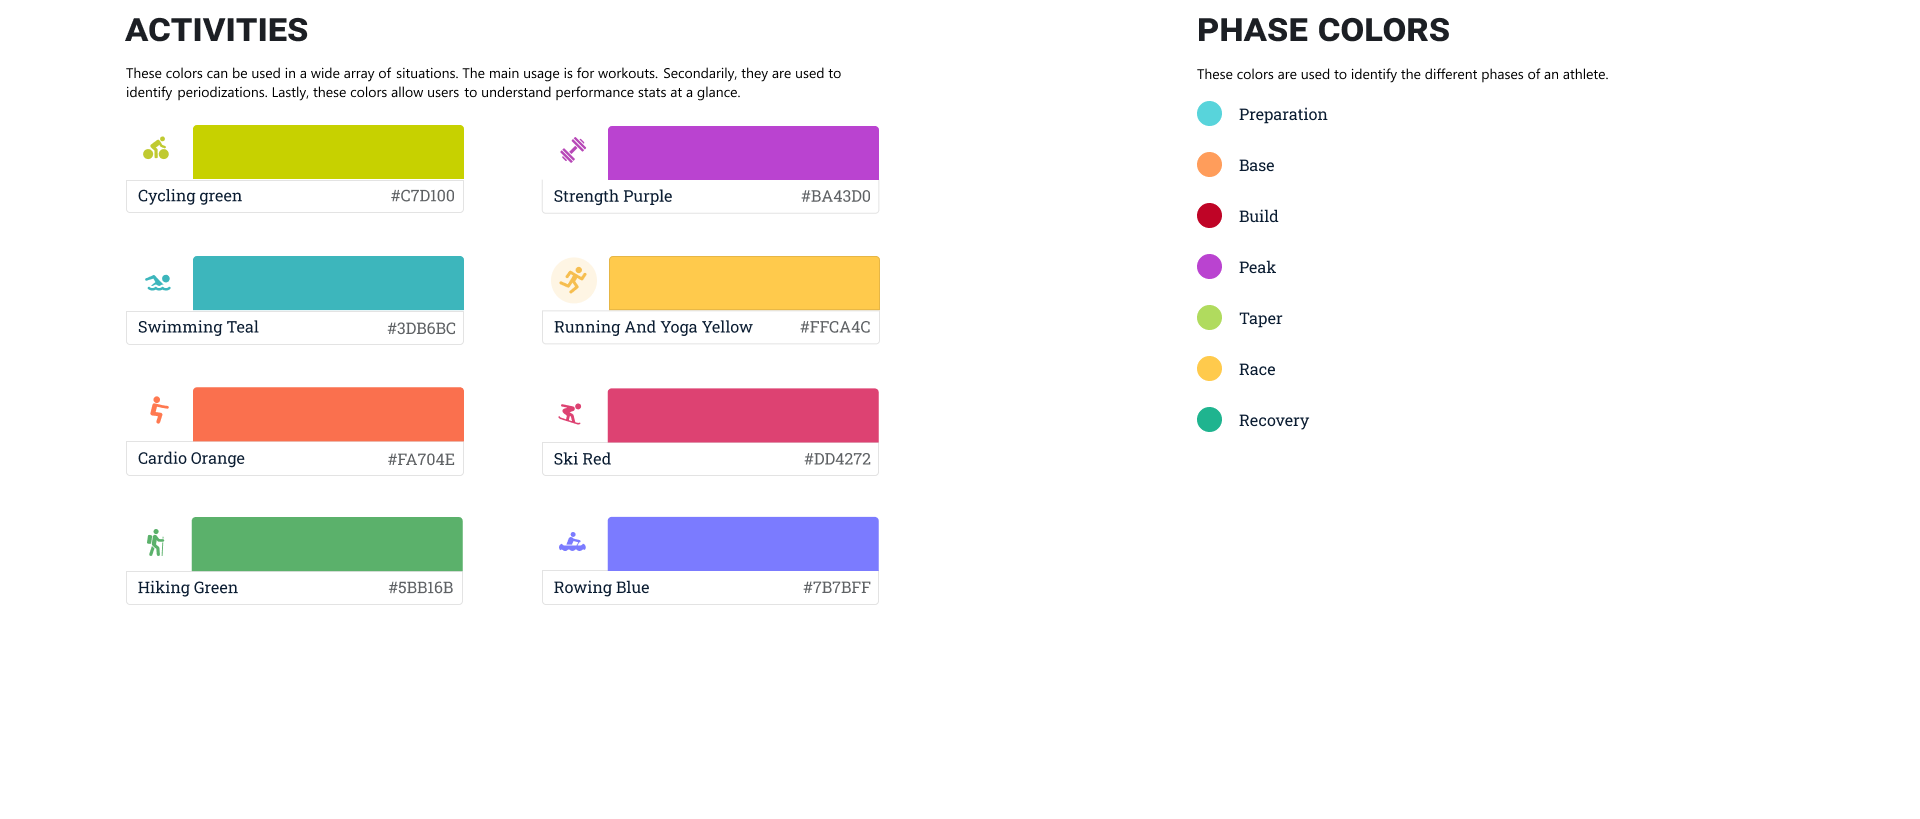Click the Cardio Orange hex code #FA704E
Screen dimensions: 1920x819
pyautogui.click(x=421, y=459)
